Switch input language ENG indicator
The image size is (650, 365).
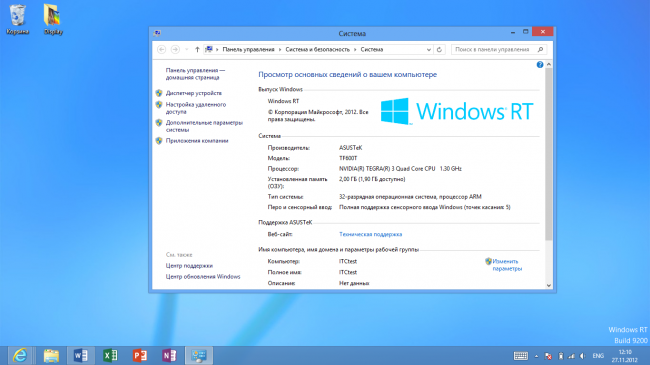(x=598, y=356)
